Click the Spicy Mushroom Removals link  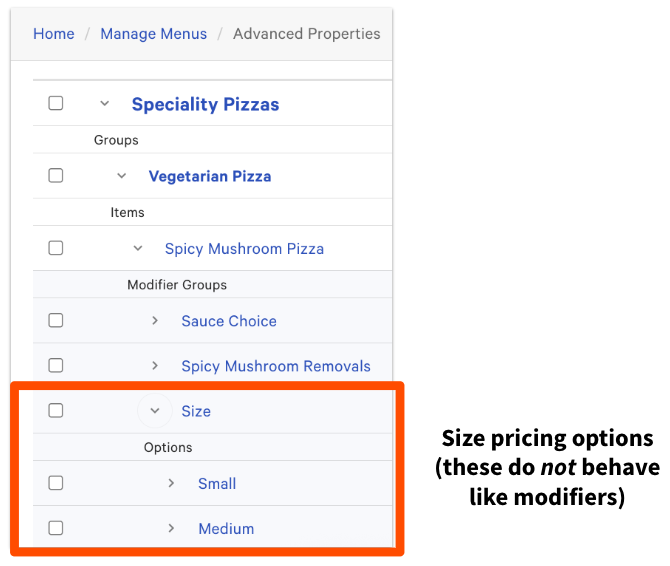[x=276, y=366]
